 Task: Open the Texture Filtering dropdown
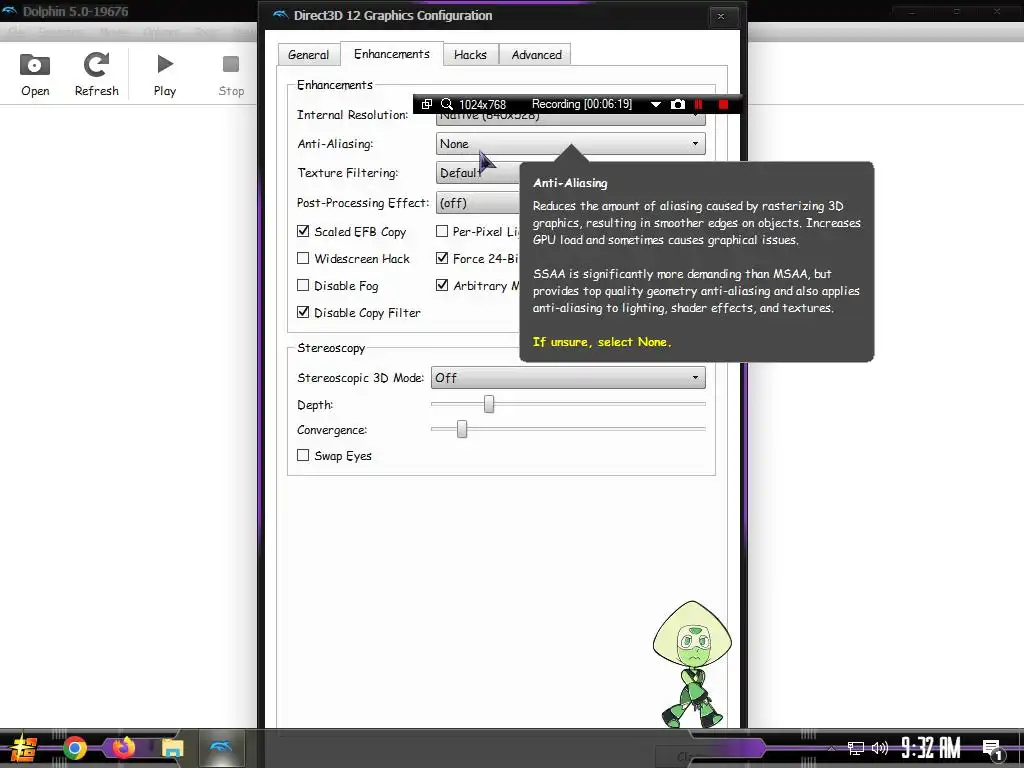point(478,173)
